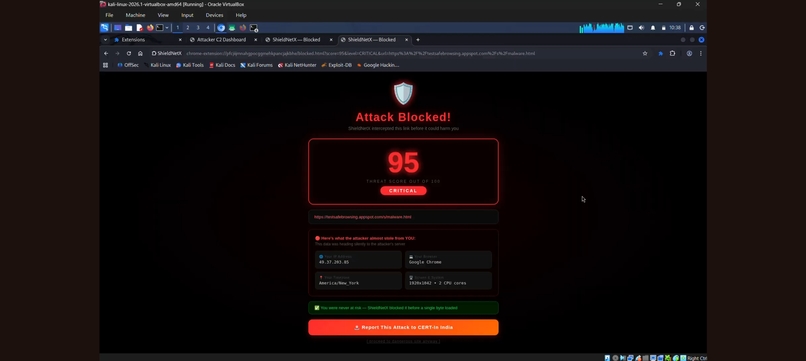The image size is (806, 361).
Task: Open the Google Hacking bookmark
Action: pos(378,65)
